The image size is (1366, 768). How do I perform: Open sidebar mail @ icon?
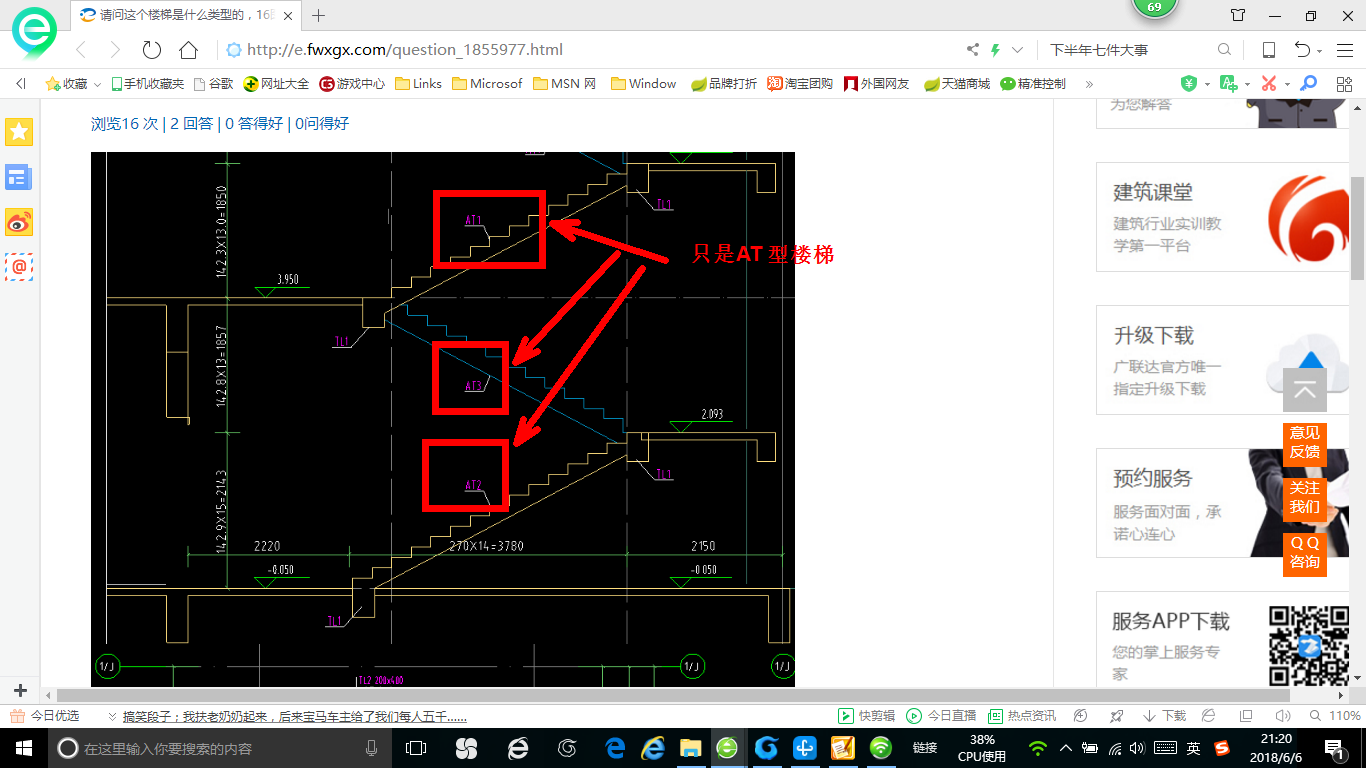[x=19, y=266]
